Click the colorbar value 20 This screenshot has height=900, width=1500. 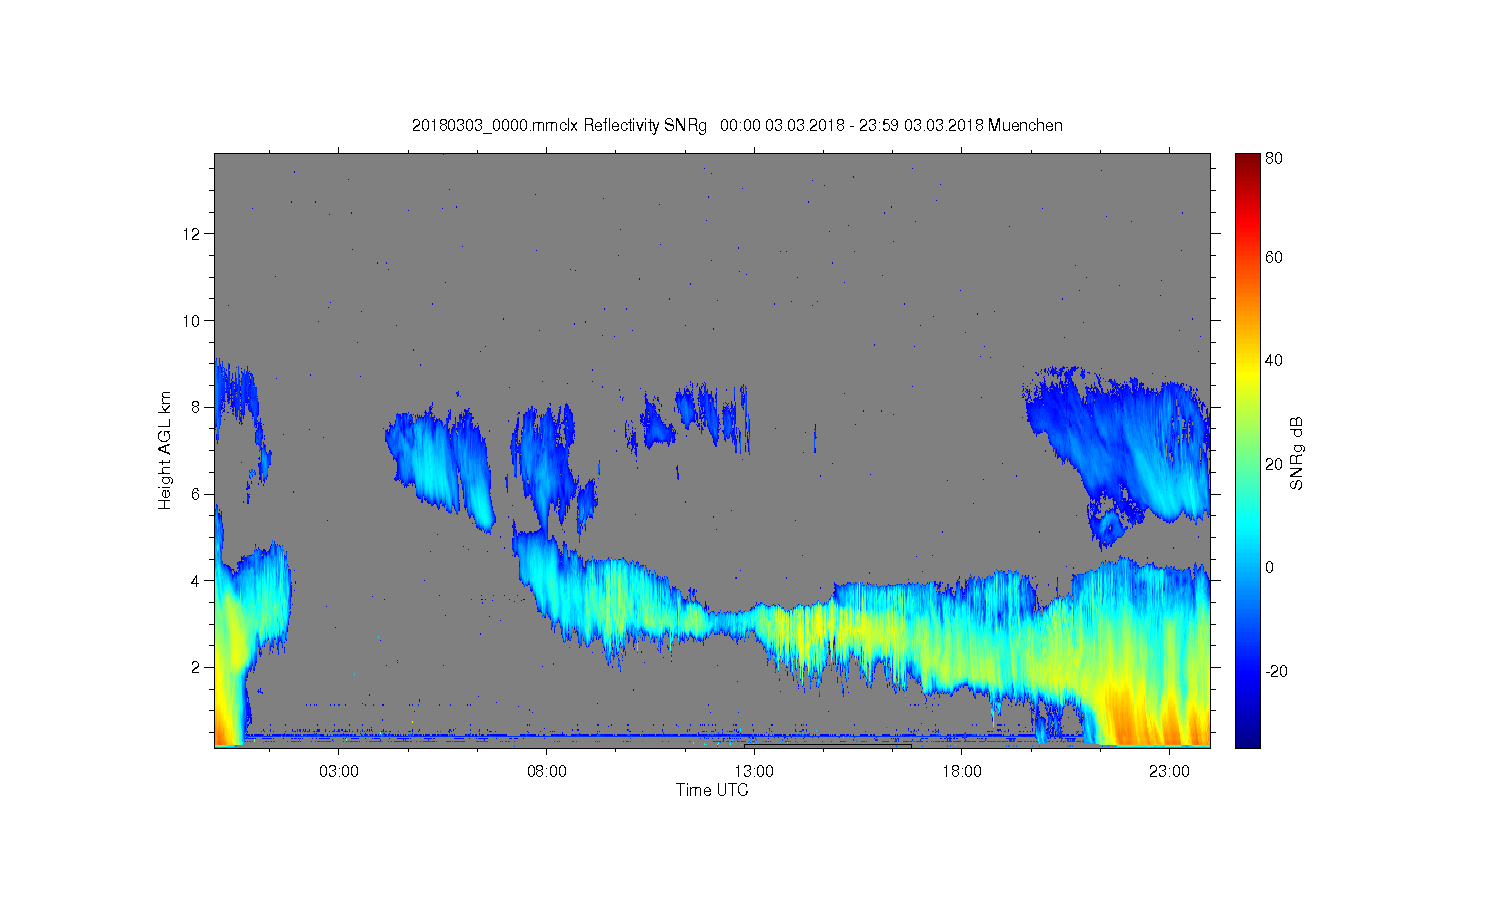click(x=1274, y=464)
